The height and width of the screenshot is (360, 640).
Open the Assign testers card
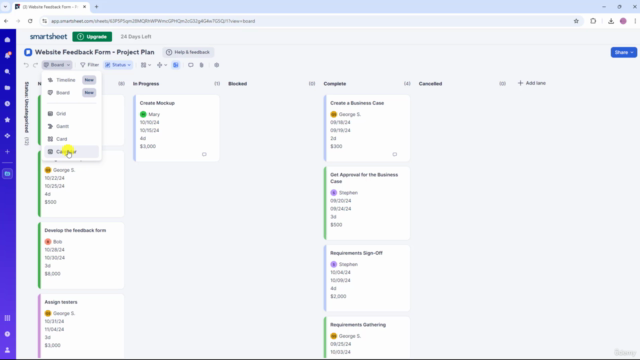point(81,326)
